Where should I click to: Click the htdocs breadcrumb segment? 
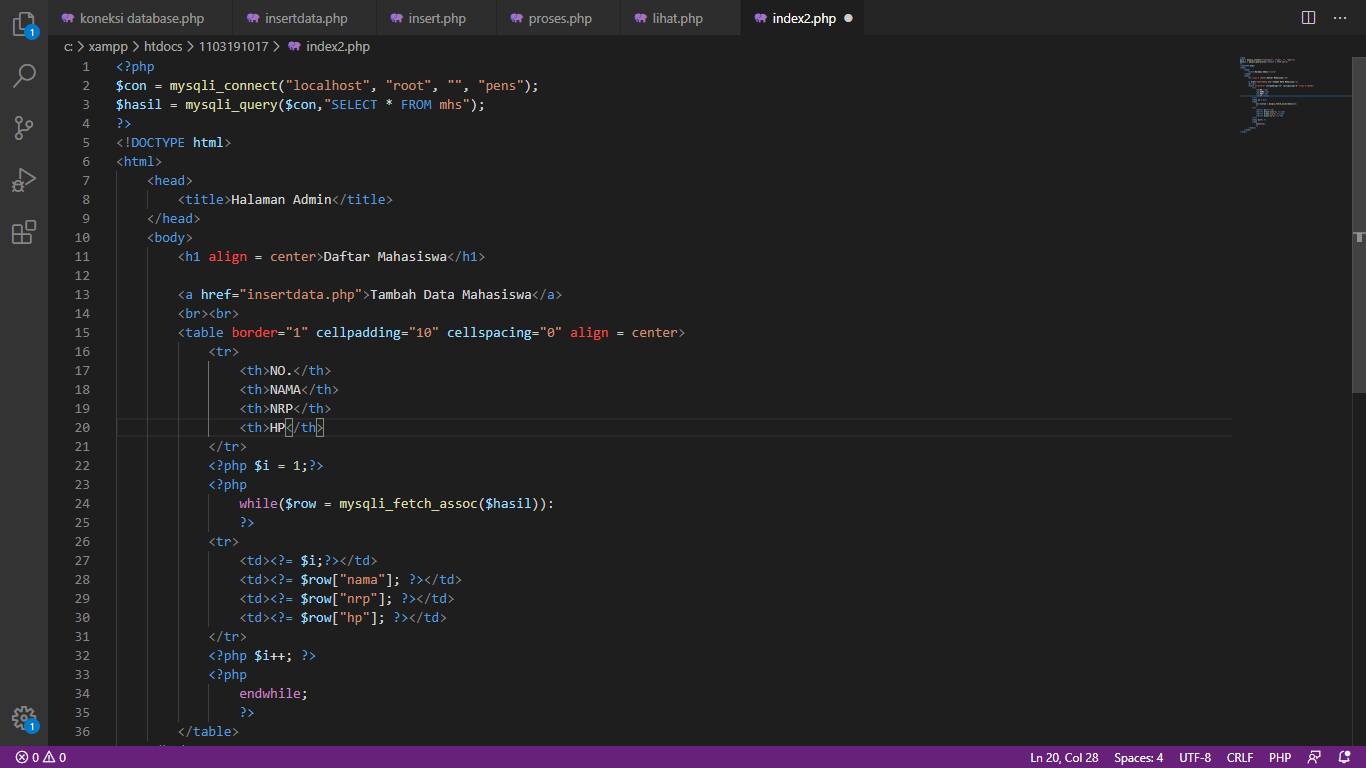tap(164, 46)
